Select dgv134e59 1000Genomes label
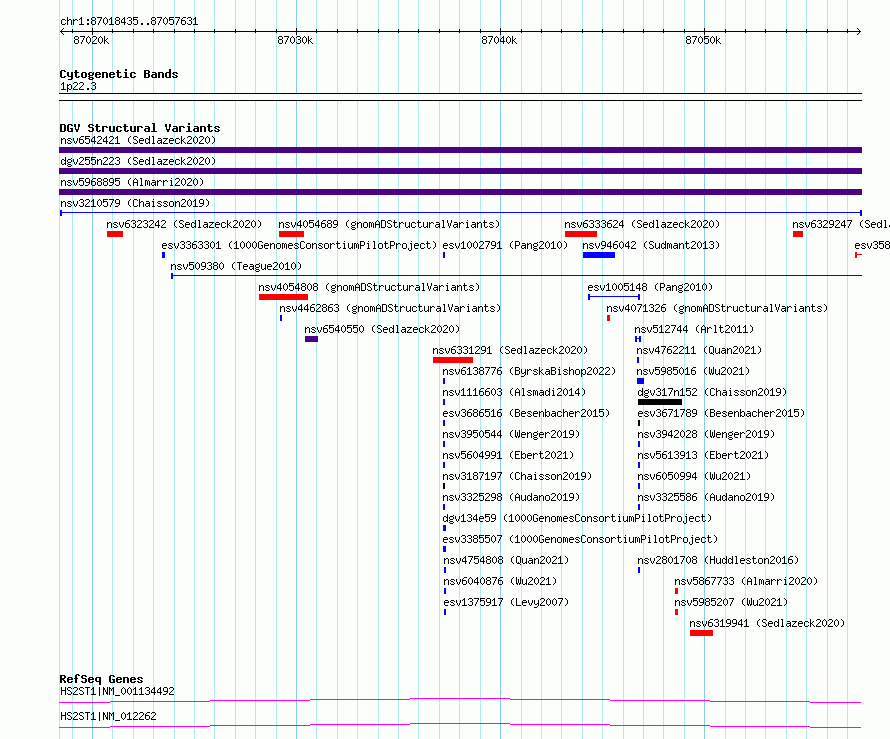The width and height of the screenshot is (890, 739). coord(577,518)
